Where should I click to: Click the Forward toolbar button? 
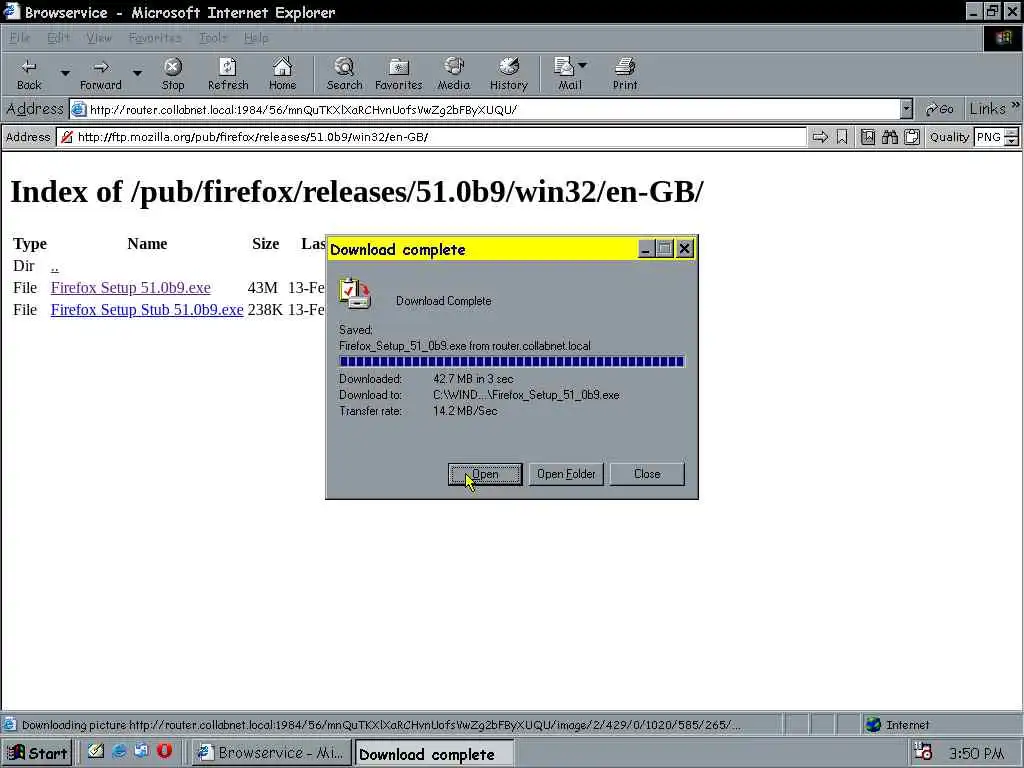(101, 74)
